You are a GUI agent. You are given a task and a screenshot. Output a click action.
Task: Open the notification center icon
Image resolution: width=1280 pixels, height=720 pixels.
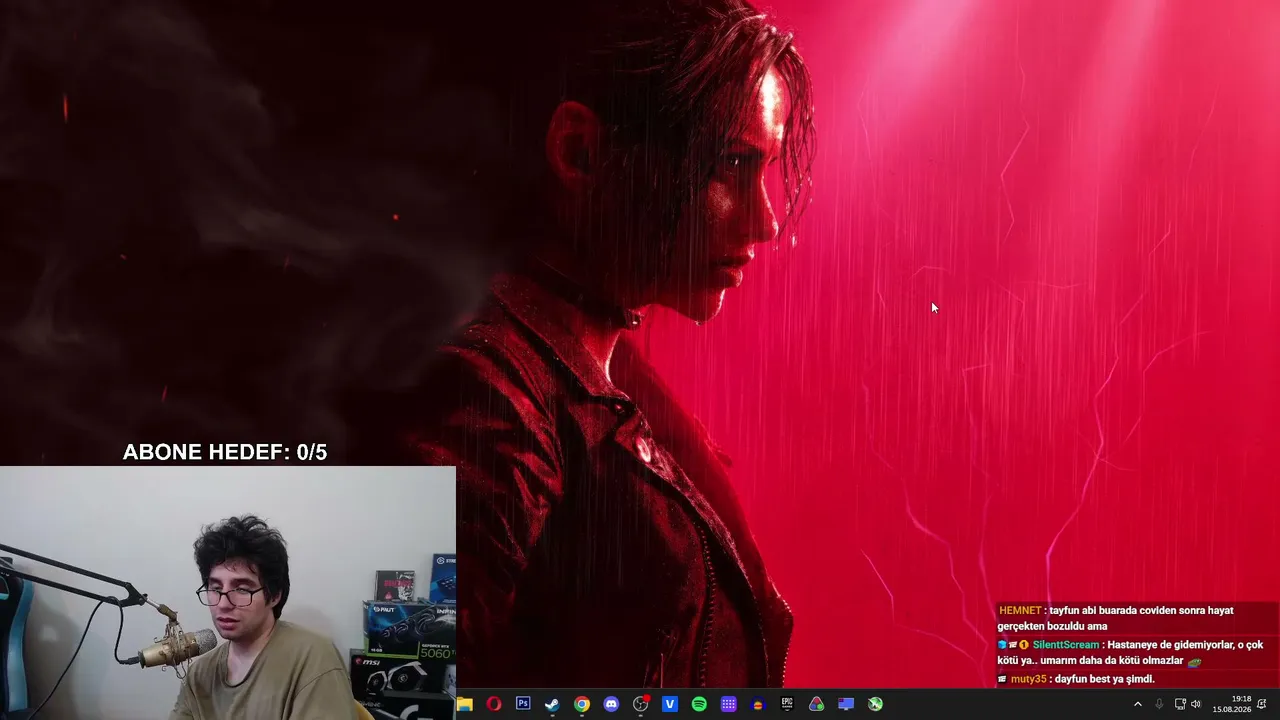[x=1262, y=704]
